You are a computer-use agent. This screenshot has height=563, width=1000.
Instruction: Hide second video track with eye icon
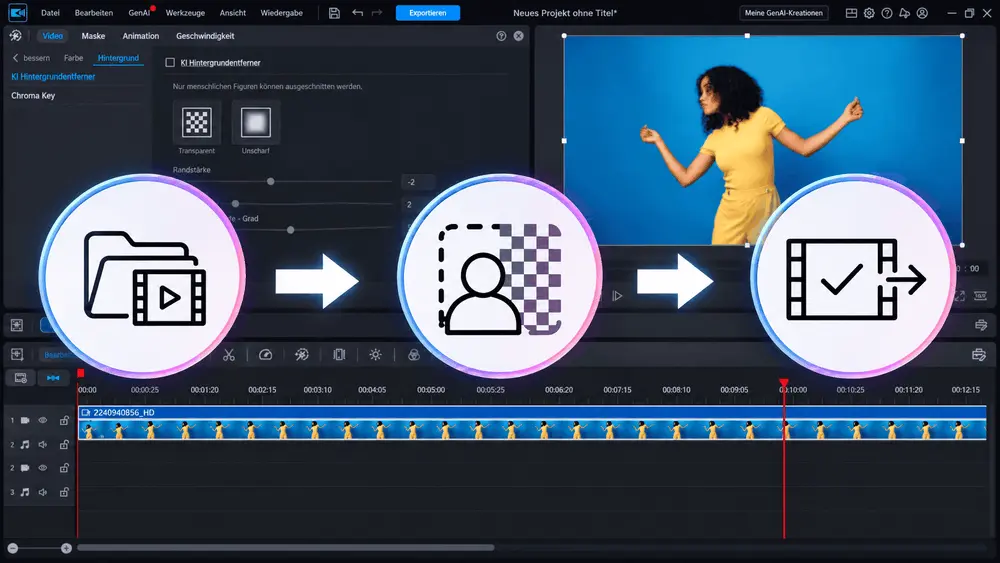[43, 468]
